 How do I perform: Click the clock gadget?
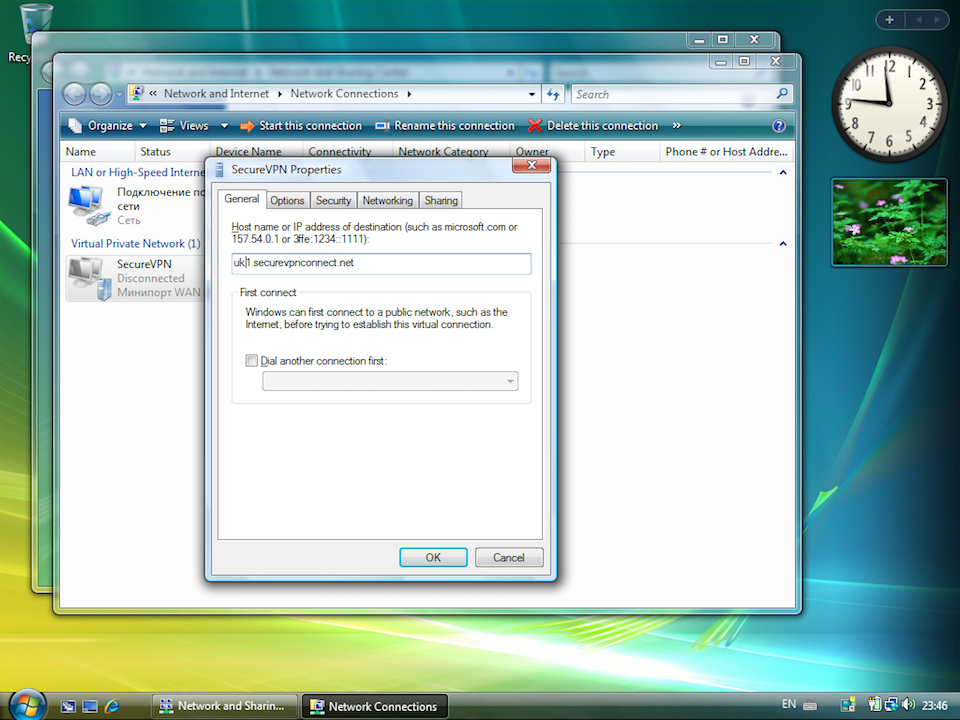point(890,103)
